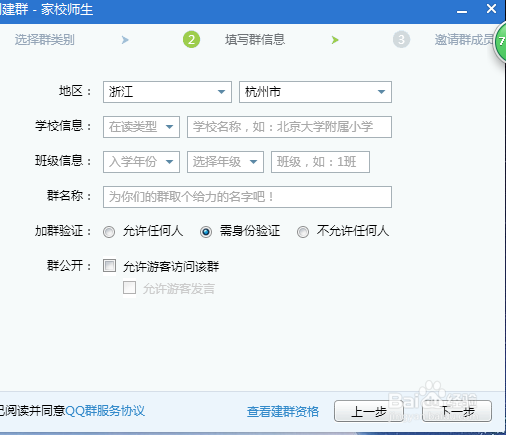Image resolution: width=506 pixels, height=435 pixels.
Task: Open the 查看建群资格 link
Action: [x=283, y=412]
